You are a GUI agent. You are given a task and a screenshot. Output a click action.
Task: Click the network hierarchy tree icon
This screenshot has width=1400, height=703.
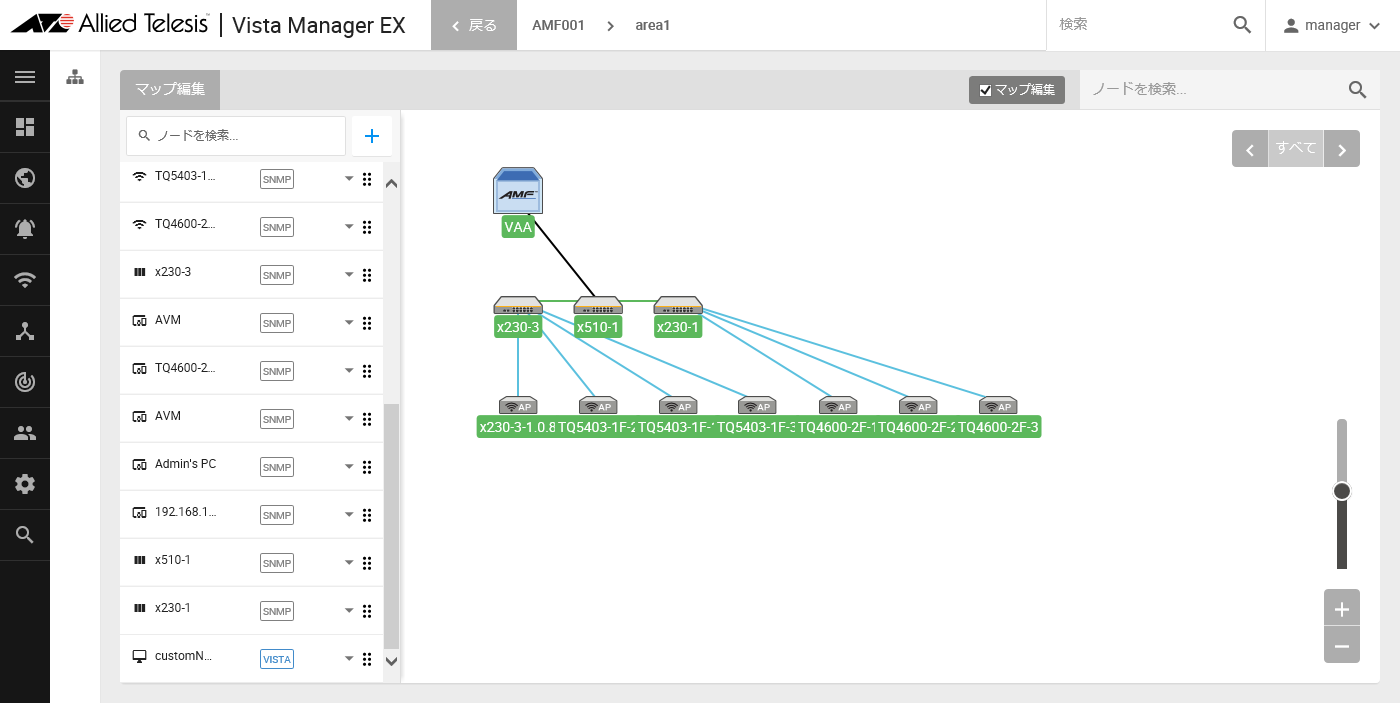tap(75, 77)
